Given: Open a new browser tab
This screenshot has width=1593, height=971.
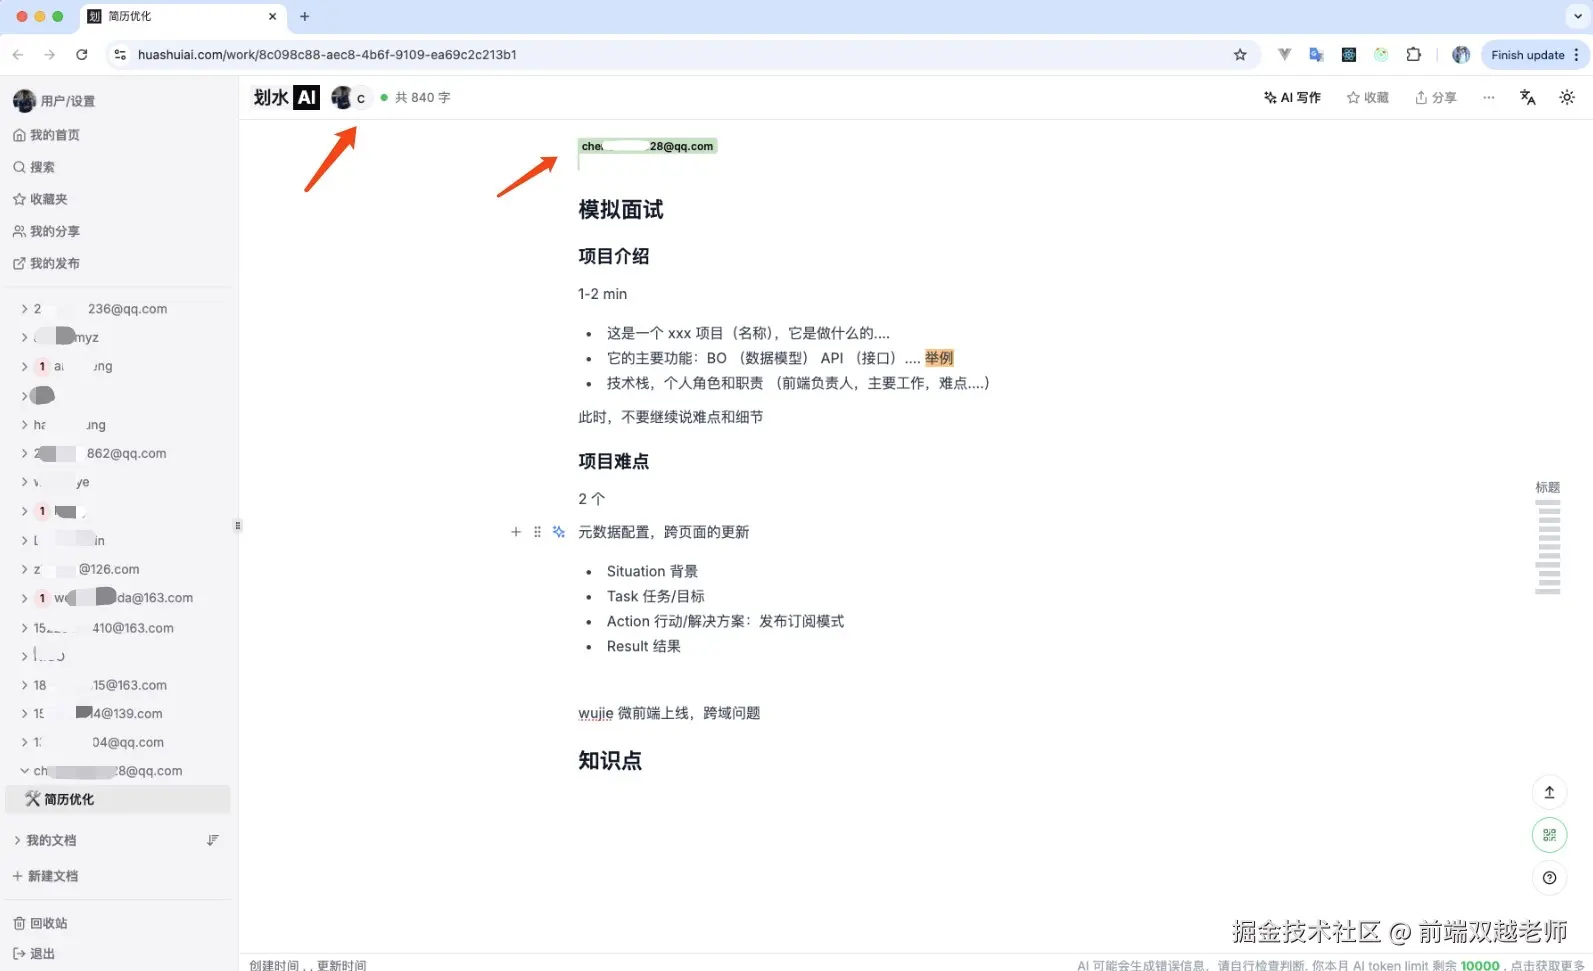Looking at the screenshot, I should 305,16.
